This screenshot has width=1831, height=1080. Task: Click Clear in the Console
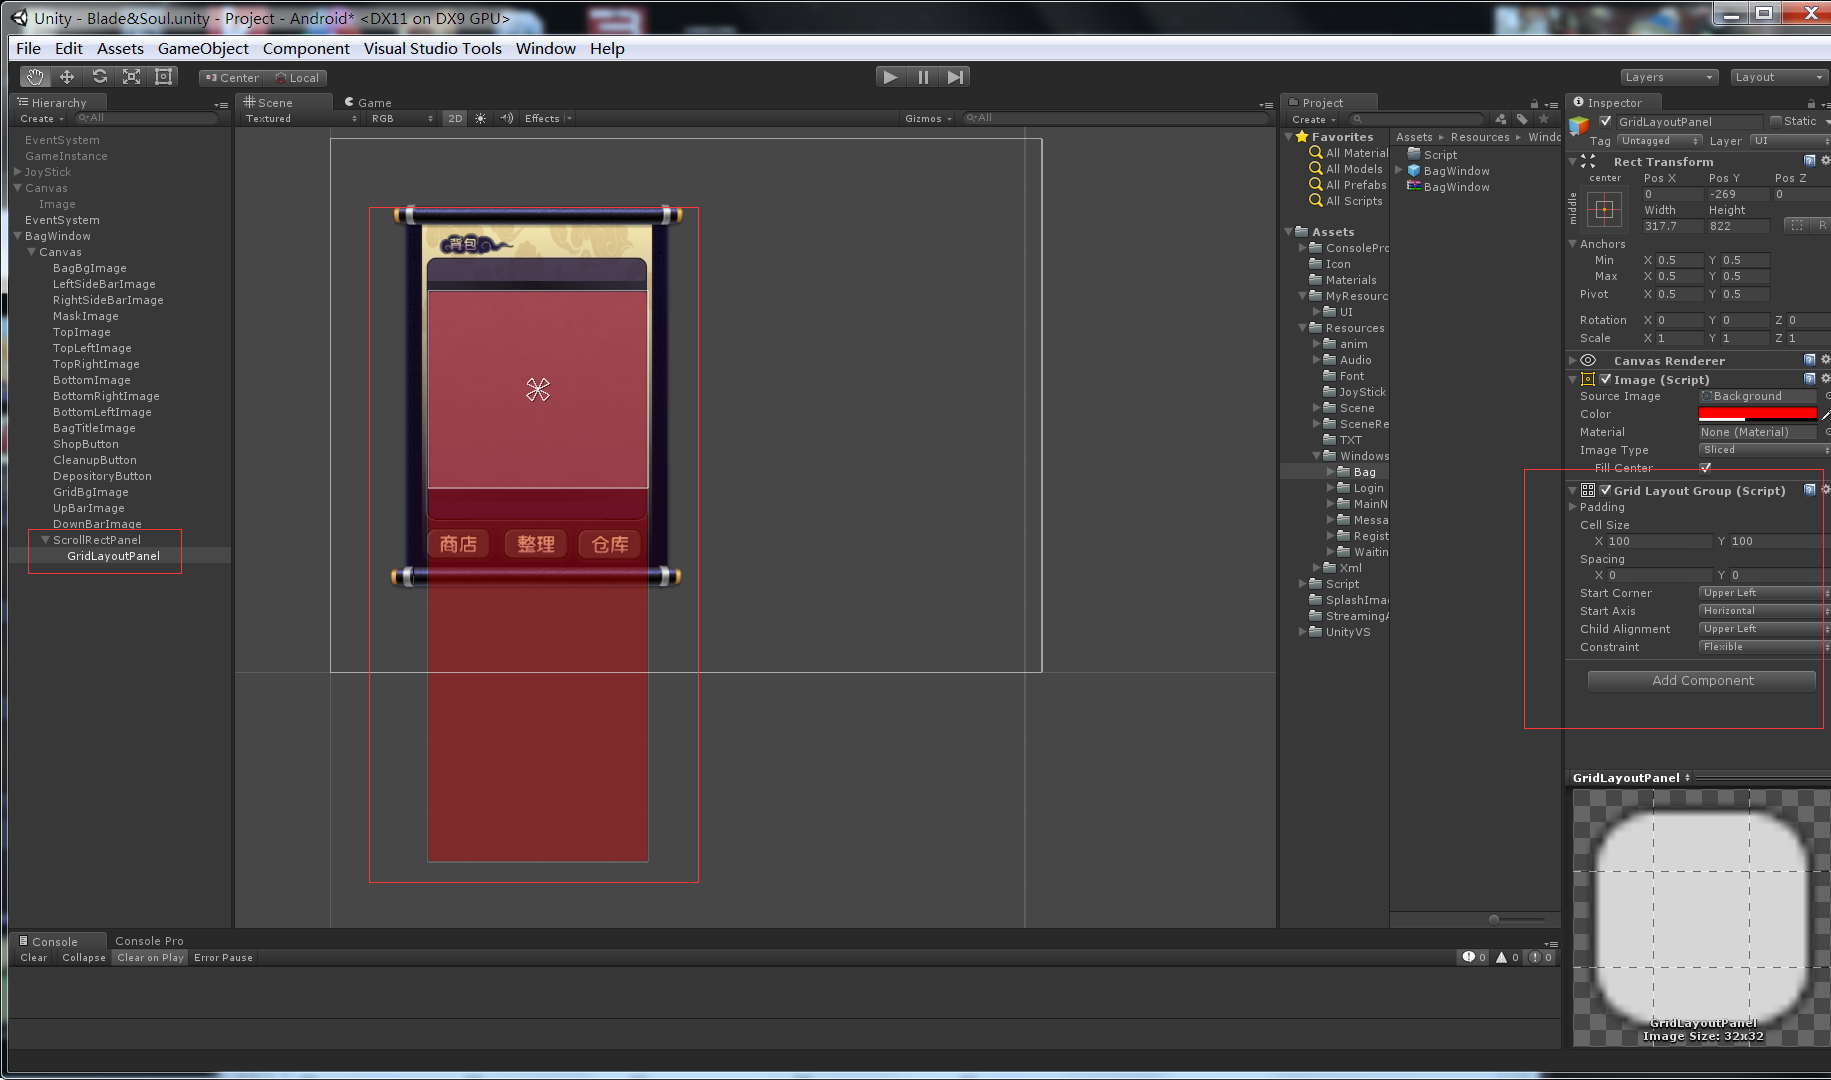click(32, 957)
